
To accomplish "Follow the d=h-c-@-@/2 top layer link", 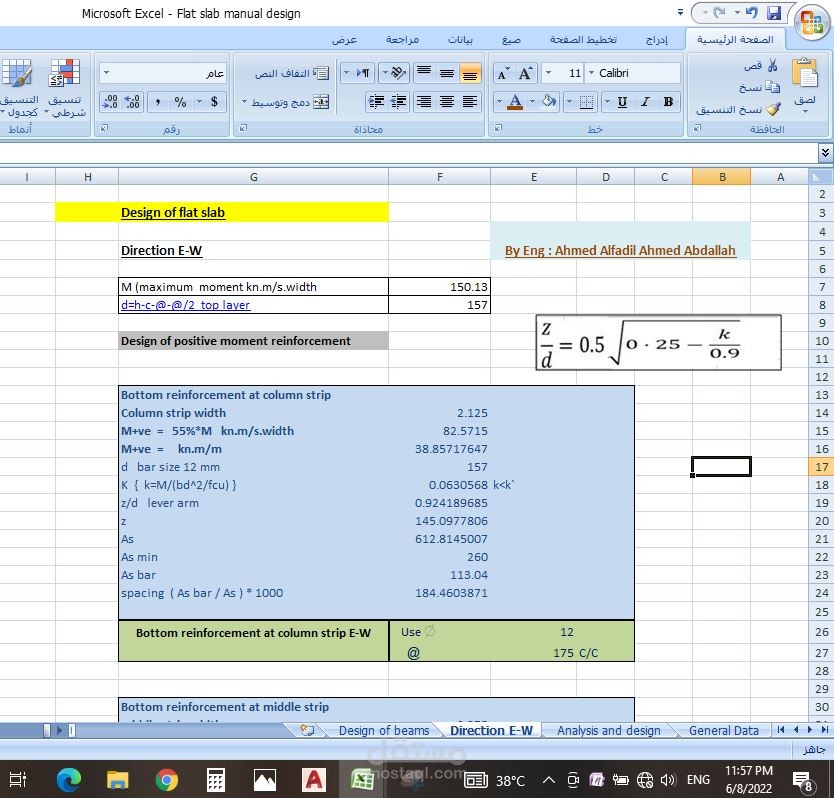I will pos(185,305).
